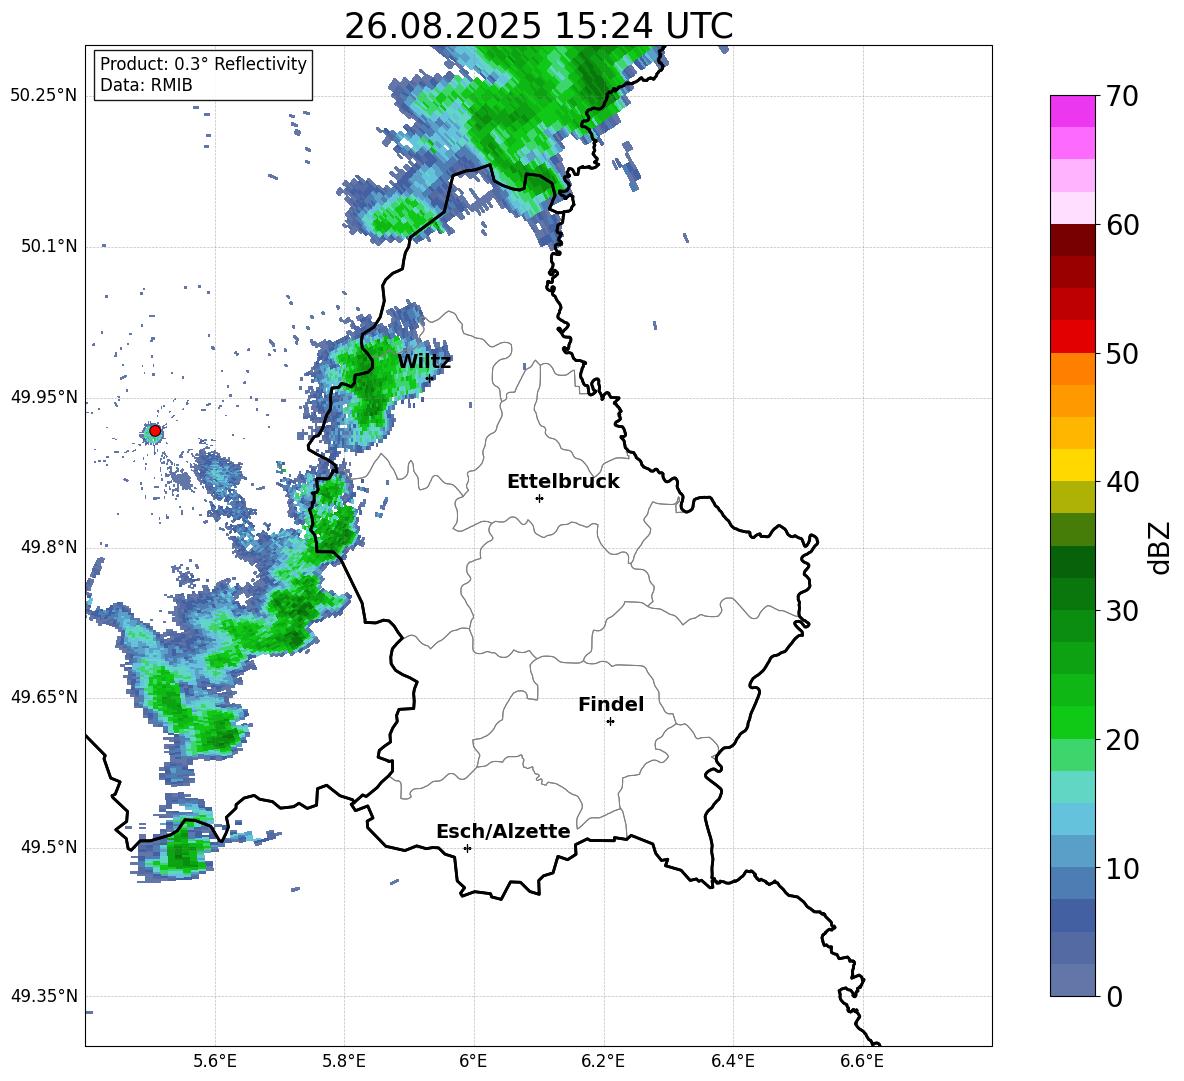The image size is (1184, 1081).
Task: Click the Findel location cross marker
Action: [x=610, y=722]
